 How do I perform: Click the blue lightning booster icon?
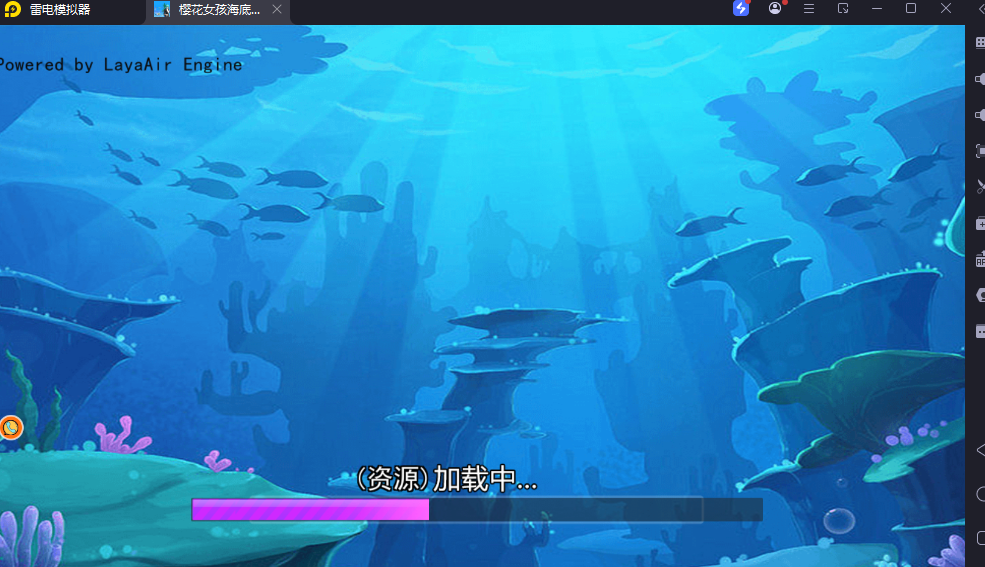(x=741, y=9)
